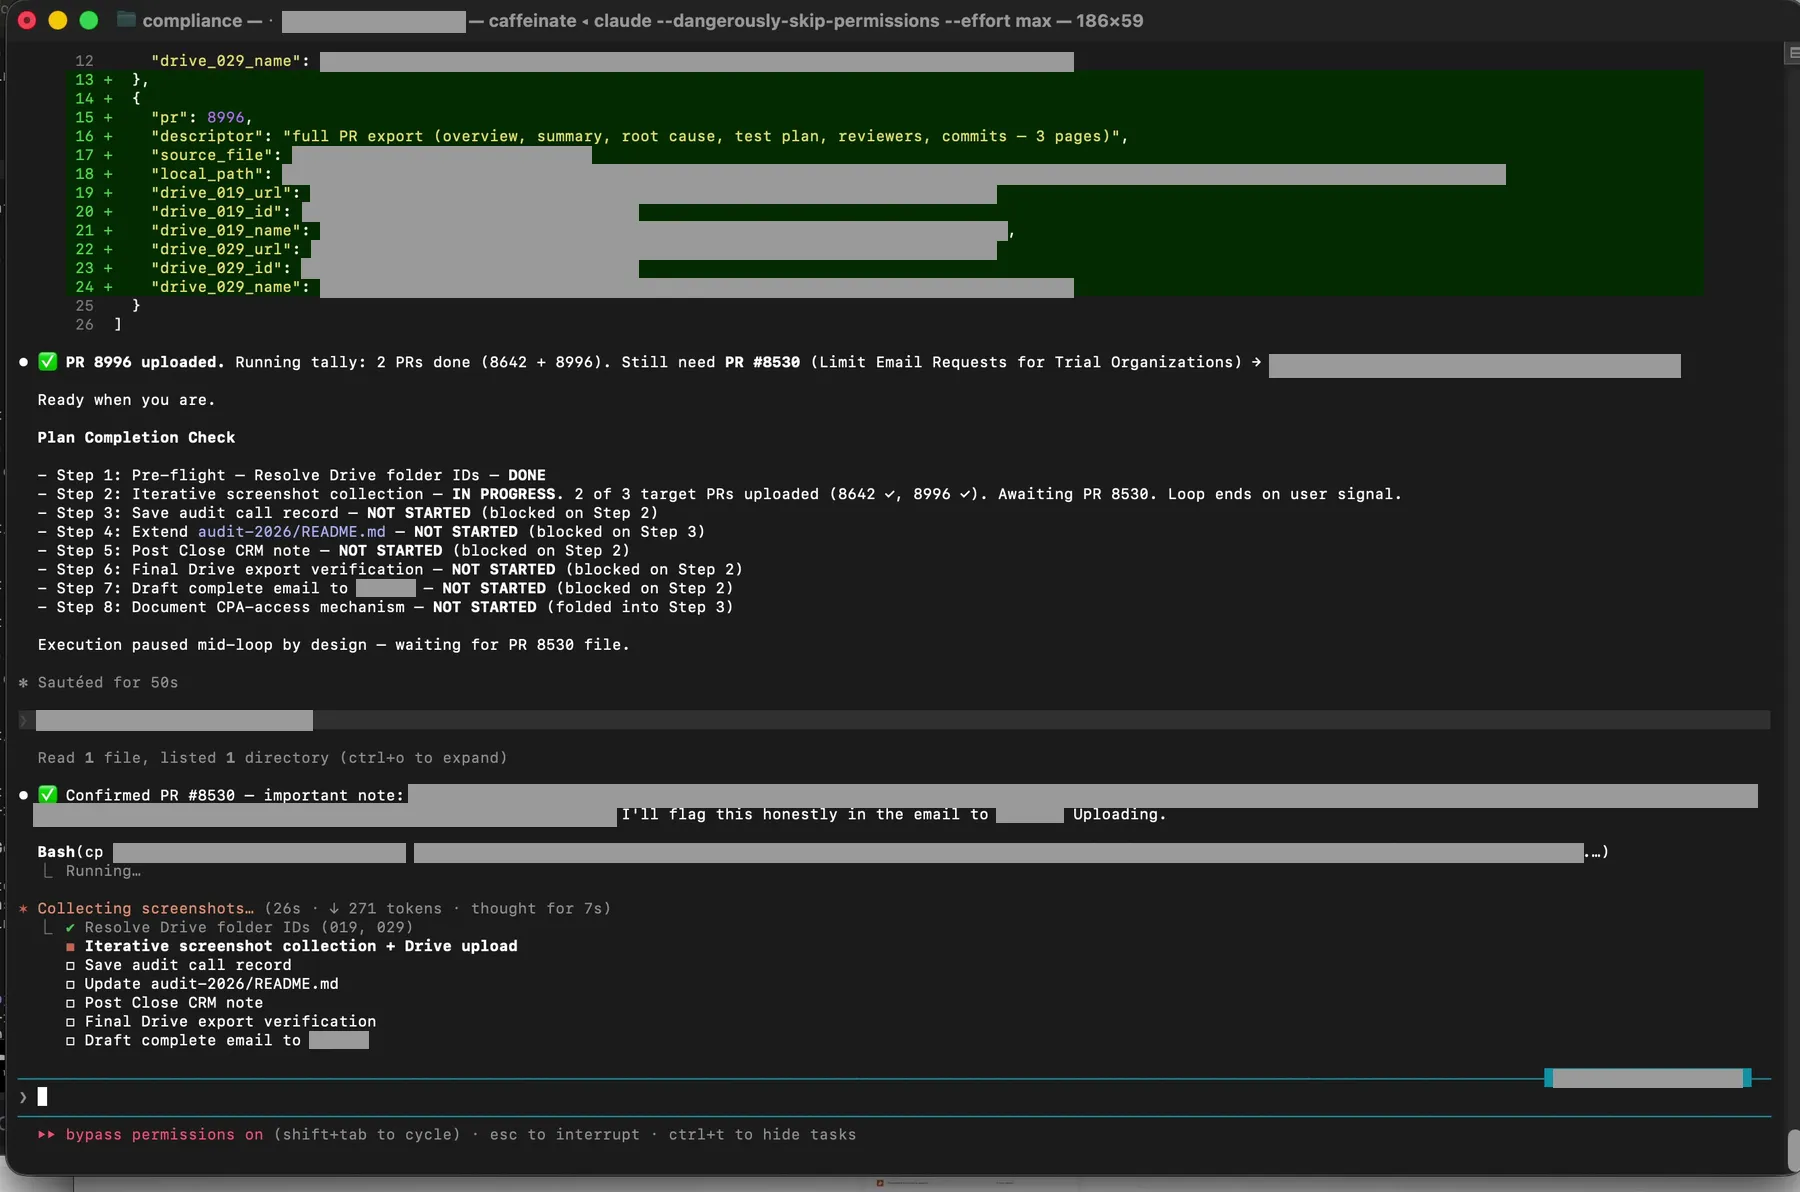The image size is (1800, 1192).
Task: Check the Post Close CRM note task box
Action: pos(70,1003)
